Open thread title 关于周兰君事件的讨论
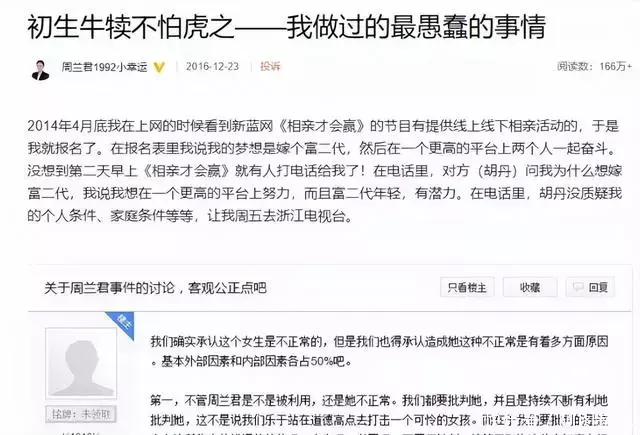Image resolution: width=640 pixels, height=435 pixels. (x=109, y=288)
